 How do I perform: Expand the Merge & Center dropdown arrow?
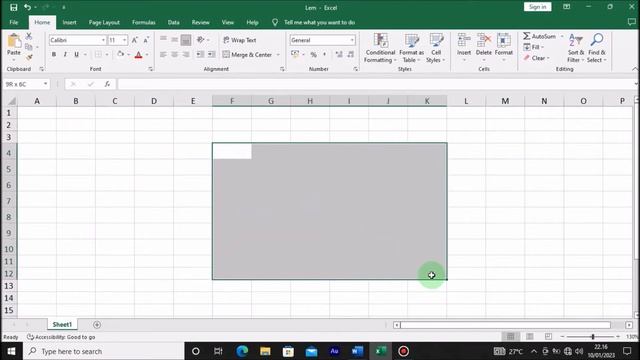(x=278, y=55)
